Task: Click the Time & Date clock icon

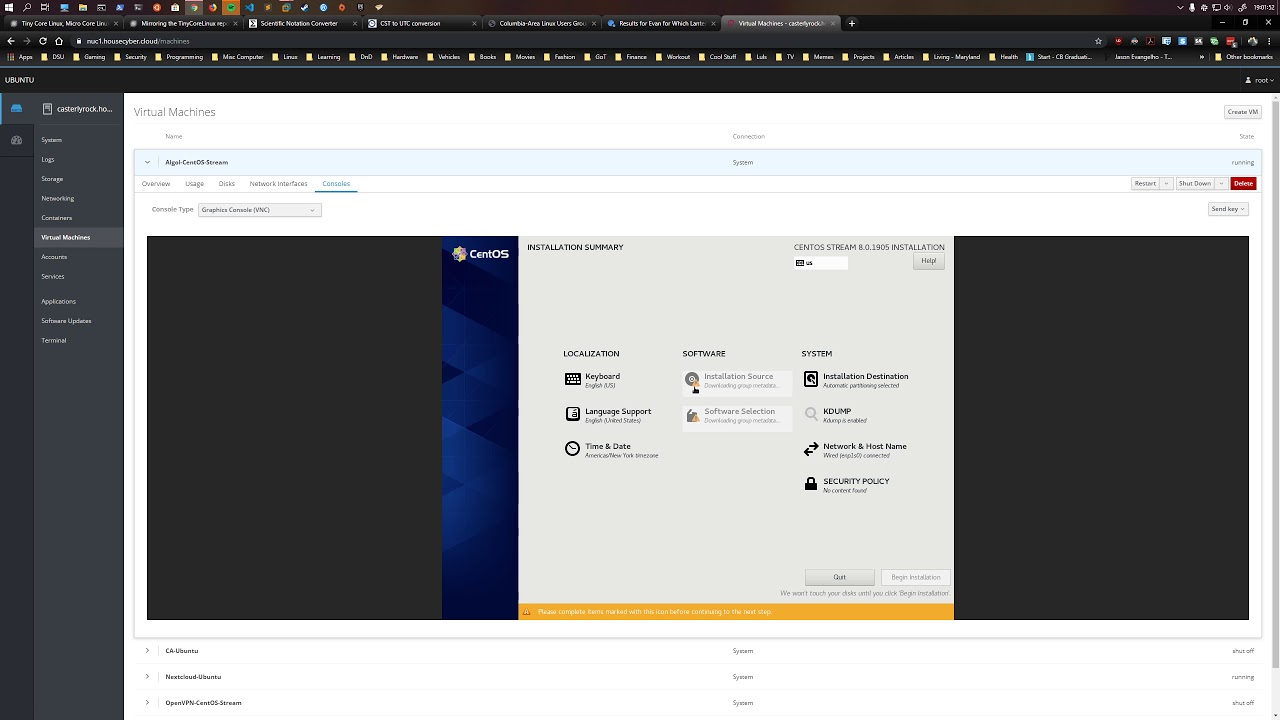Action: click(572, 449)
